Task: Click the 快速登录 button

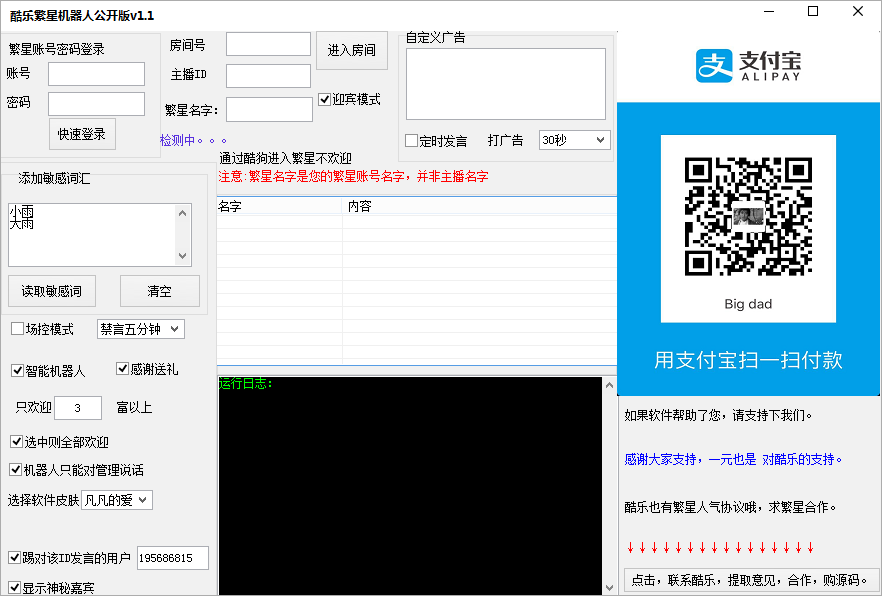Action: [82, 134]
